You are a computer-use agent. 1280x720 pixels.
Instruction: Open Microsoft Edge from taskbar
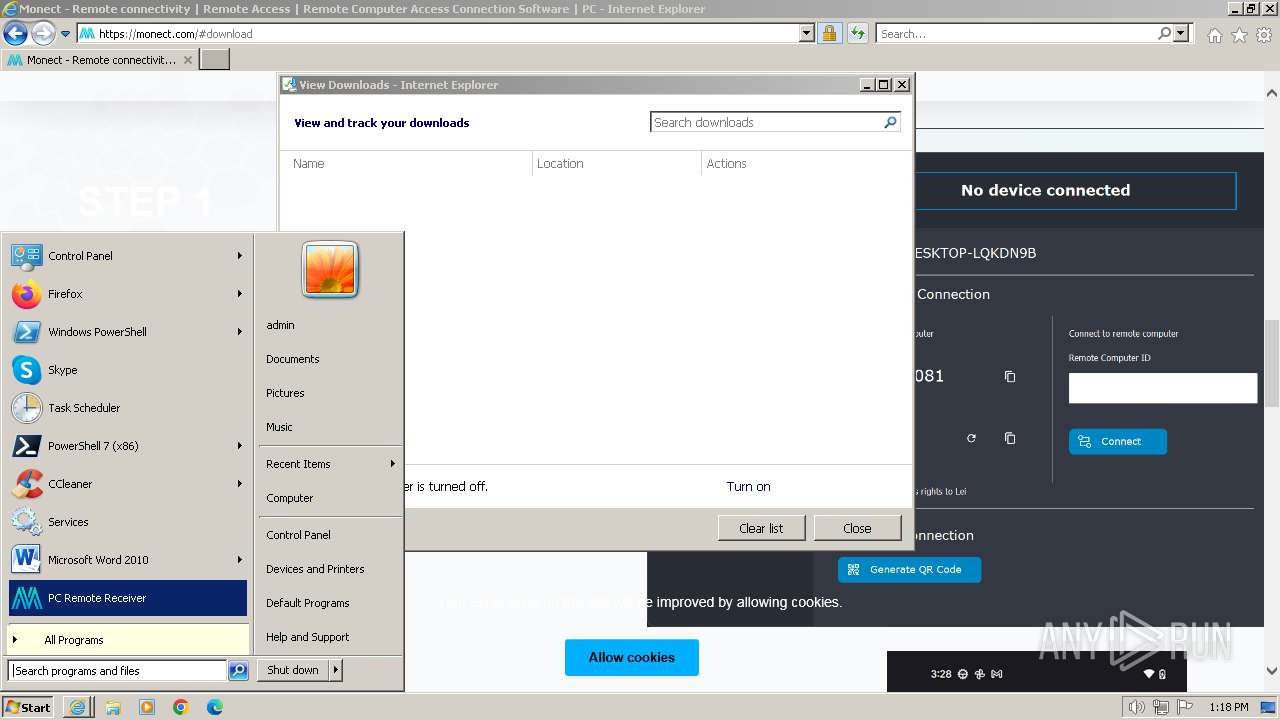coord(215,707)
